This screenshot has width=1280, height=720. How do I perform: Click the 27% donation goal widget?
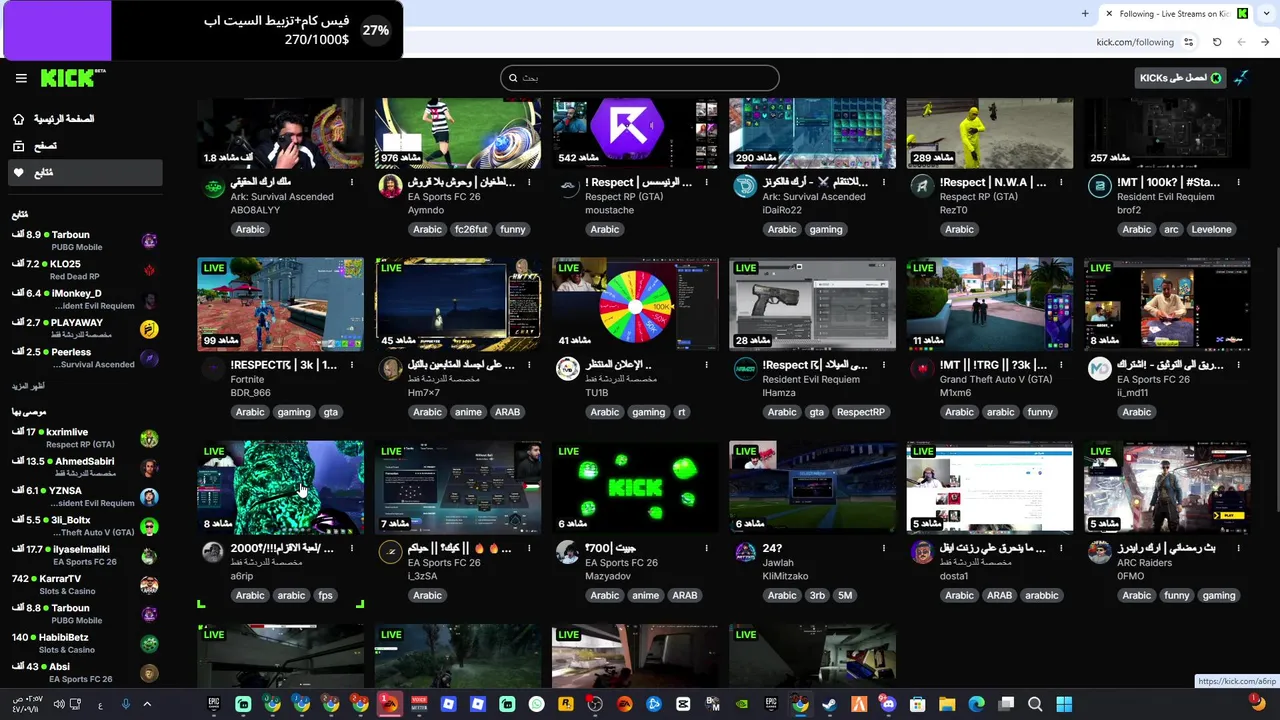[202, 30]
